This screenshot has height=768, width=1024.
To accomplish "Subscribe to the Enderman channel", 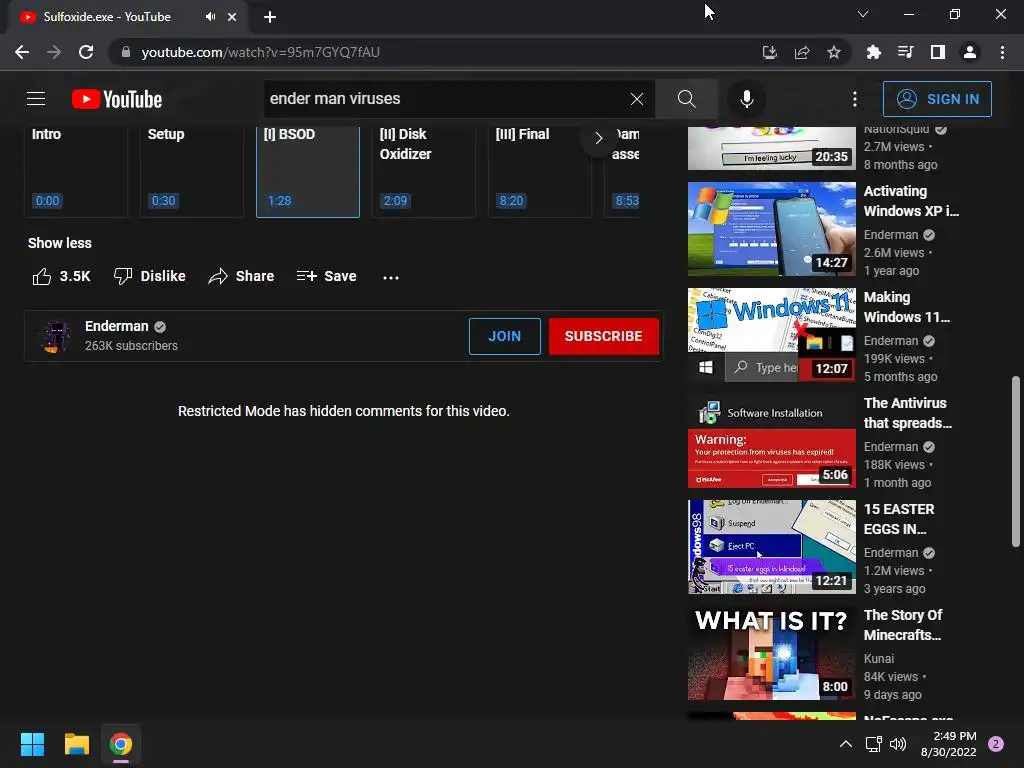I will coord(603,336).
